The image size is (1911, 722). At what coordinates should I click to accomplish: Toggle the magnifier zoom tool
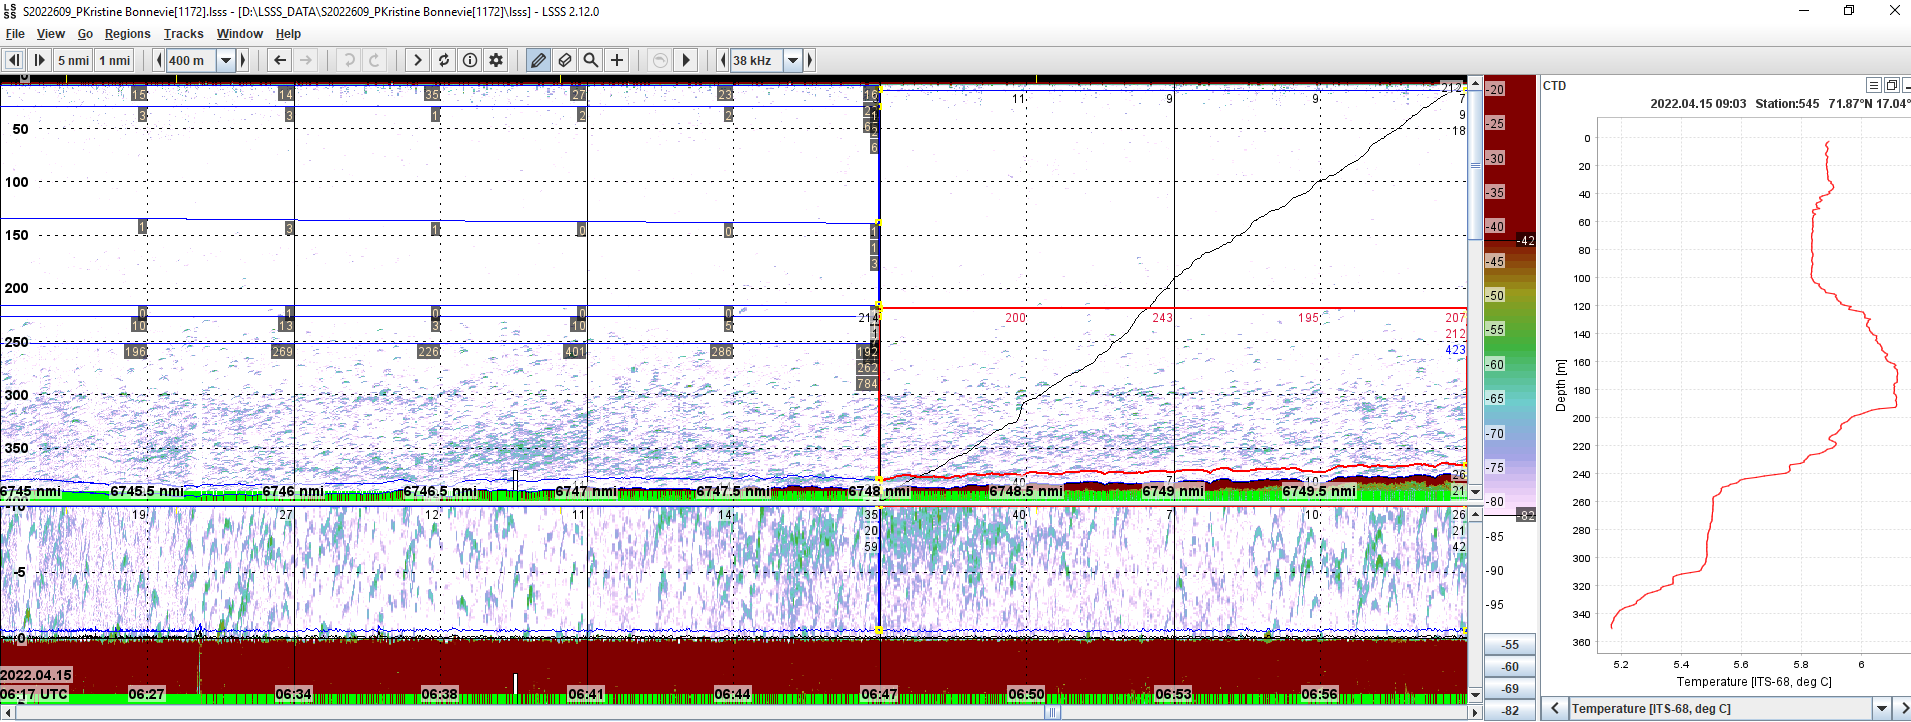[591, 60]
